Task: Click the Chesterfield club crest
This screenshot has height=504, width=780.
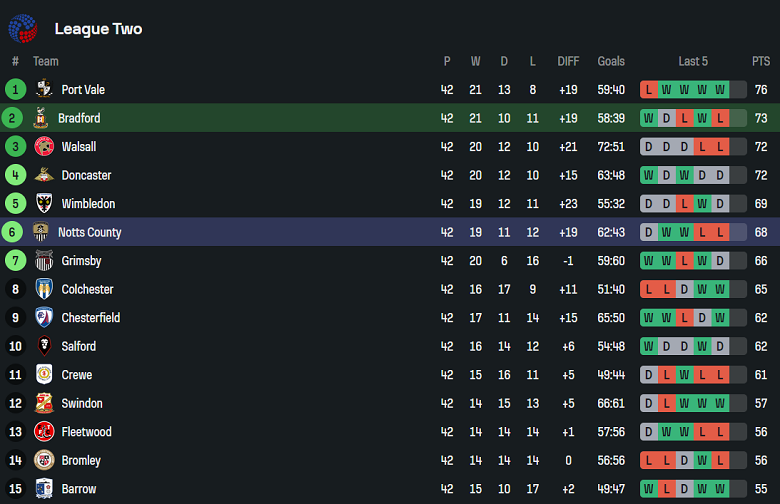Action: click(44, 318)
